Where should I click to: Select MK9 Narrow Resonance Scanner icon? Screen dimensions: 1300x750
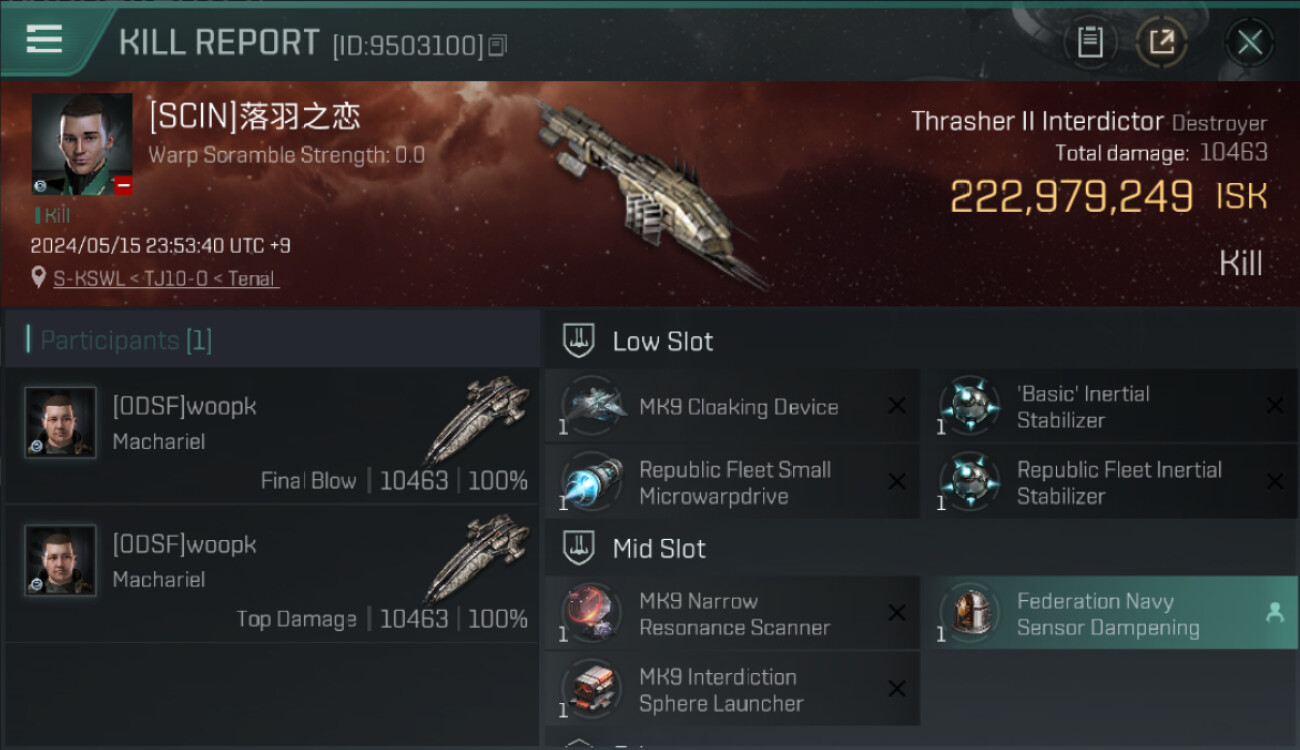pyautogui.click(x=591, y=613)
